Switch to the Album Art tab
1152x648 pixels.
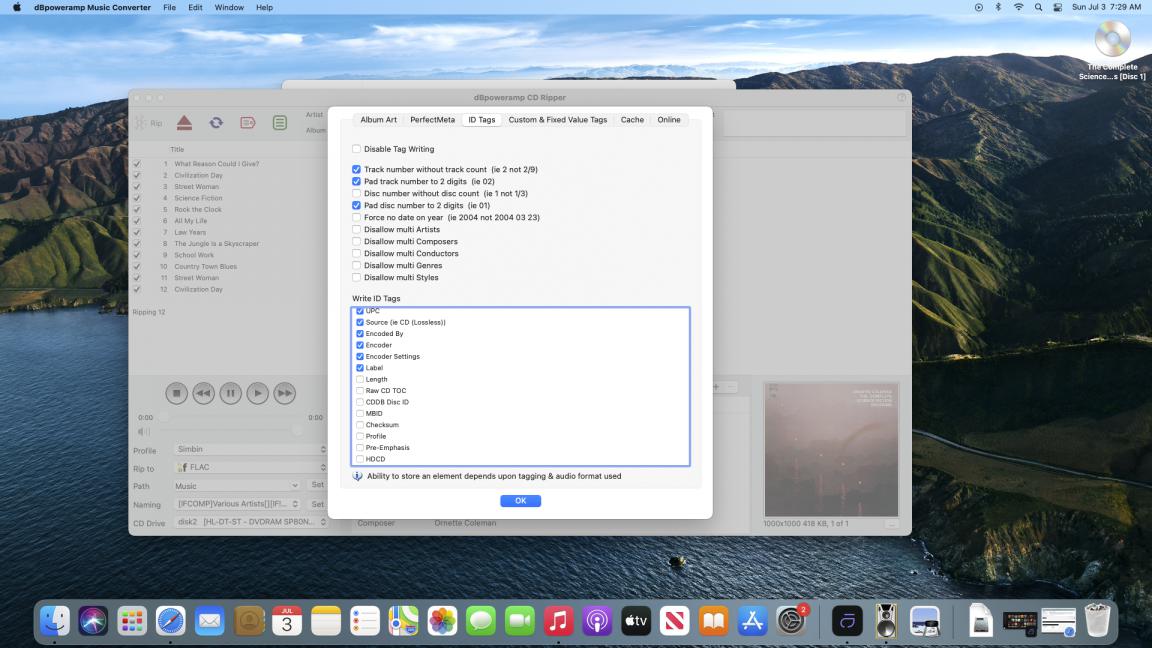point(378,120)
